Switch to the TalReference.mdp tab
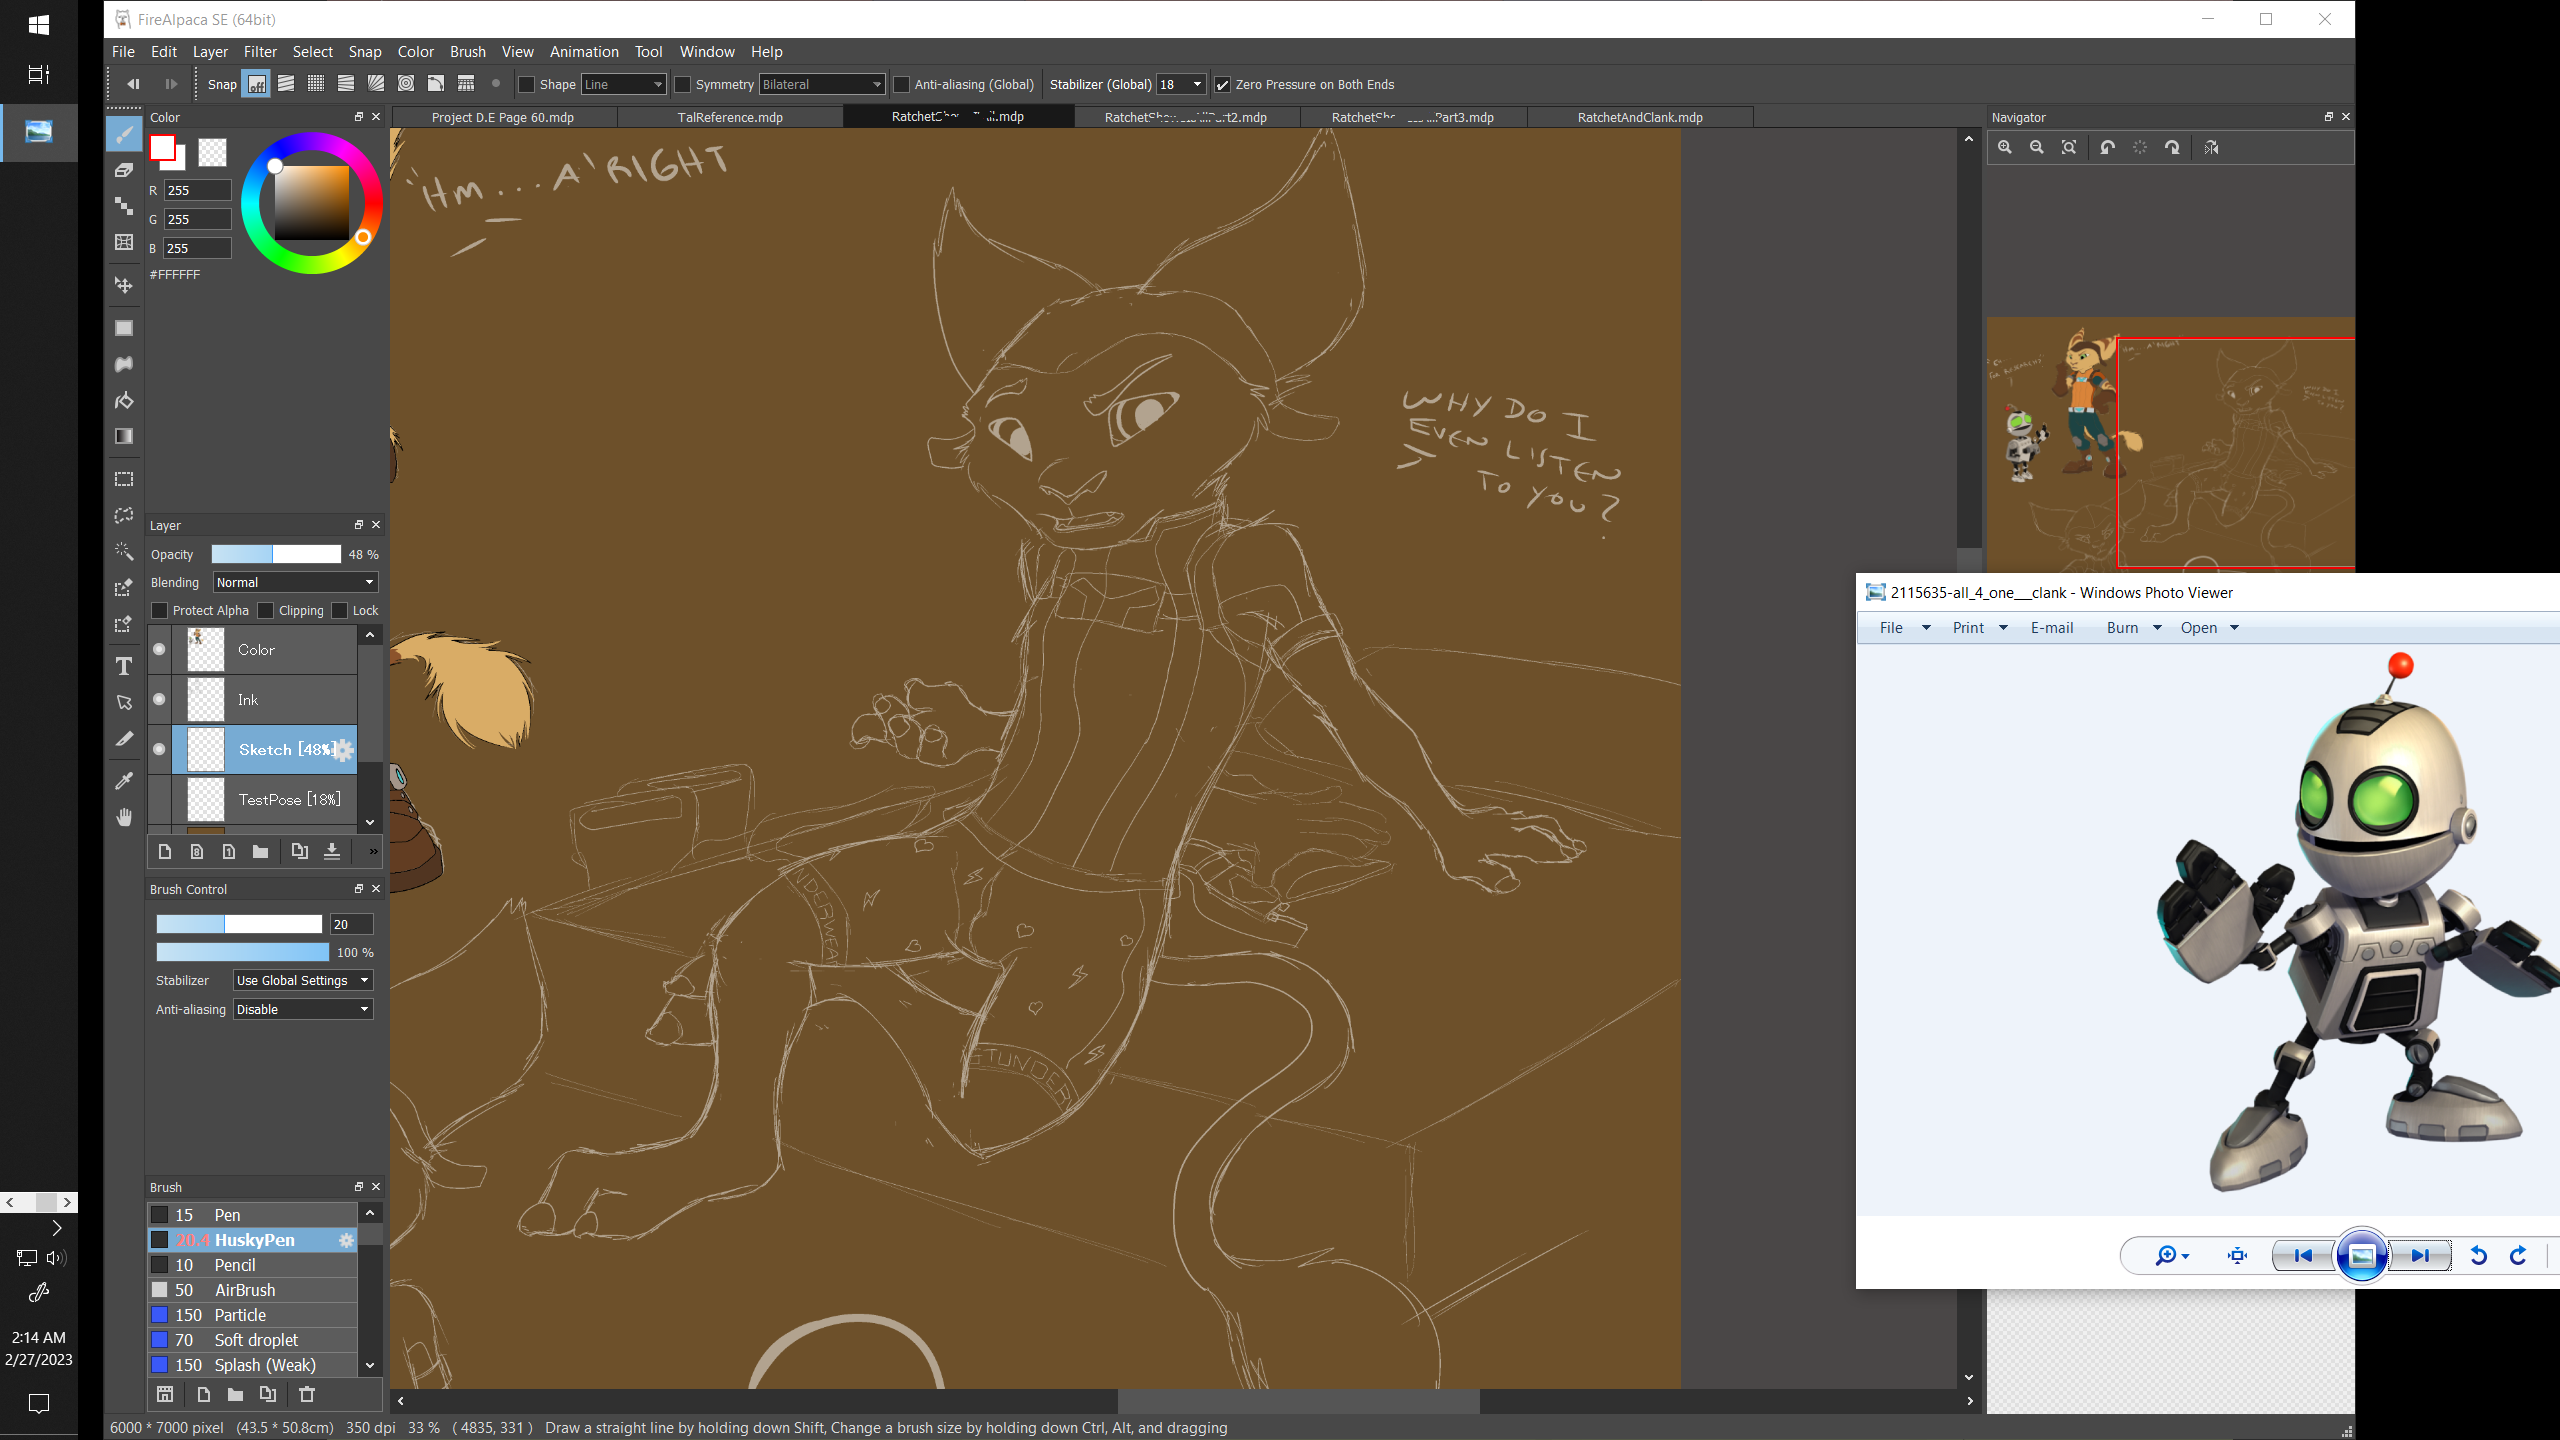 tap(730, 117)
